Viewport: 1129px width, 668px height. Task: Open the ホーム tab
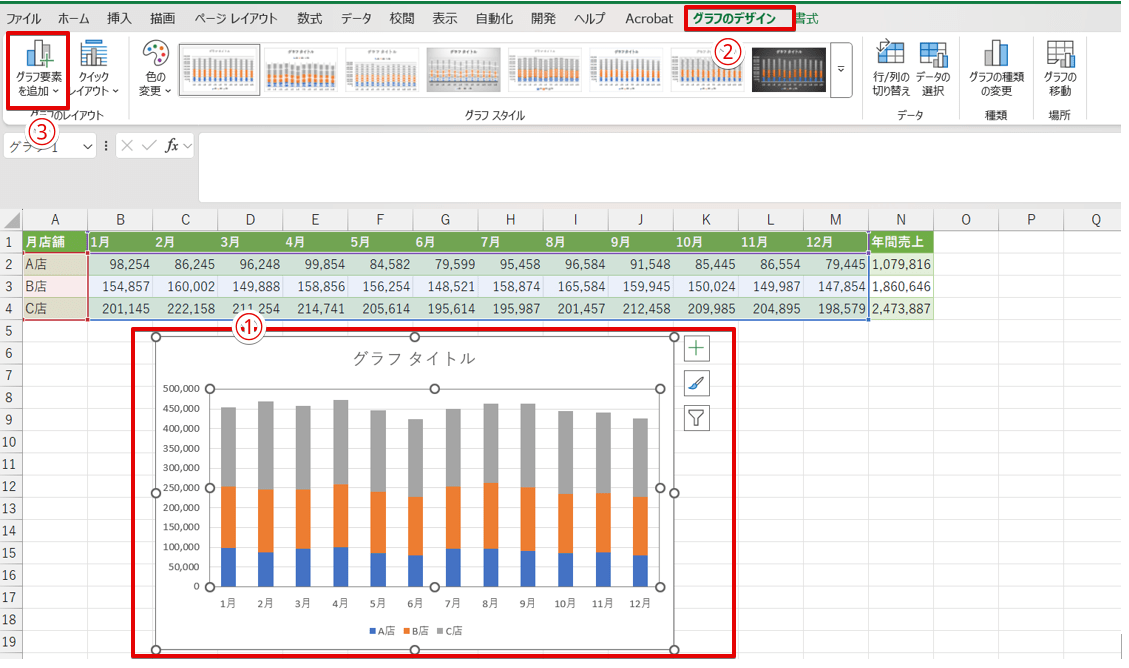(73, 19)
